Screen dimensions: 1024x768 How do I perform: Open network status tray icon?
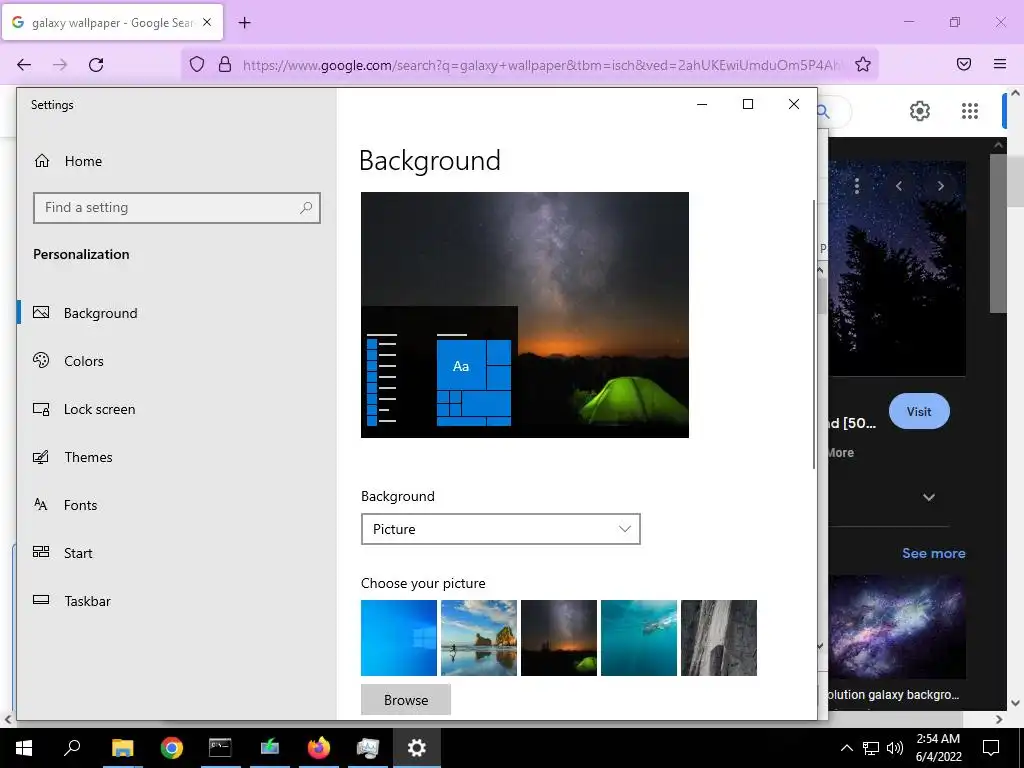[x=871, y=748]
